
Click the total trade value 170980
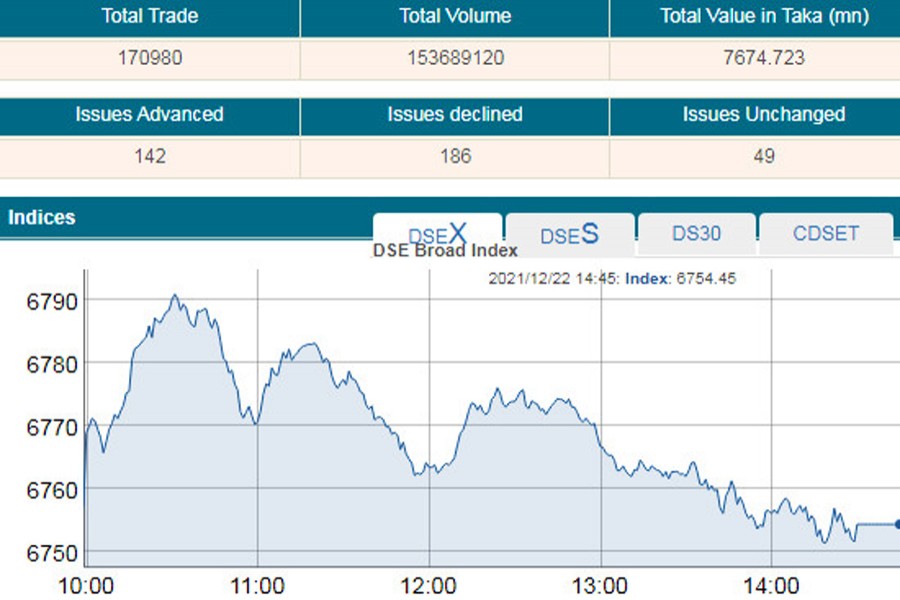pos(150,58)
